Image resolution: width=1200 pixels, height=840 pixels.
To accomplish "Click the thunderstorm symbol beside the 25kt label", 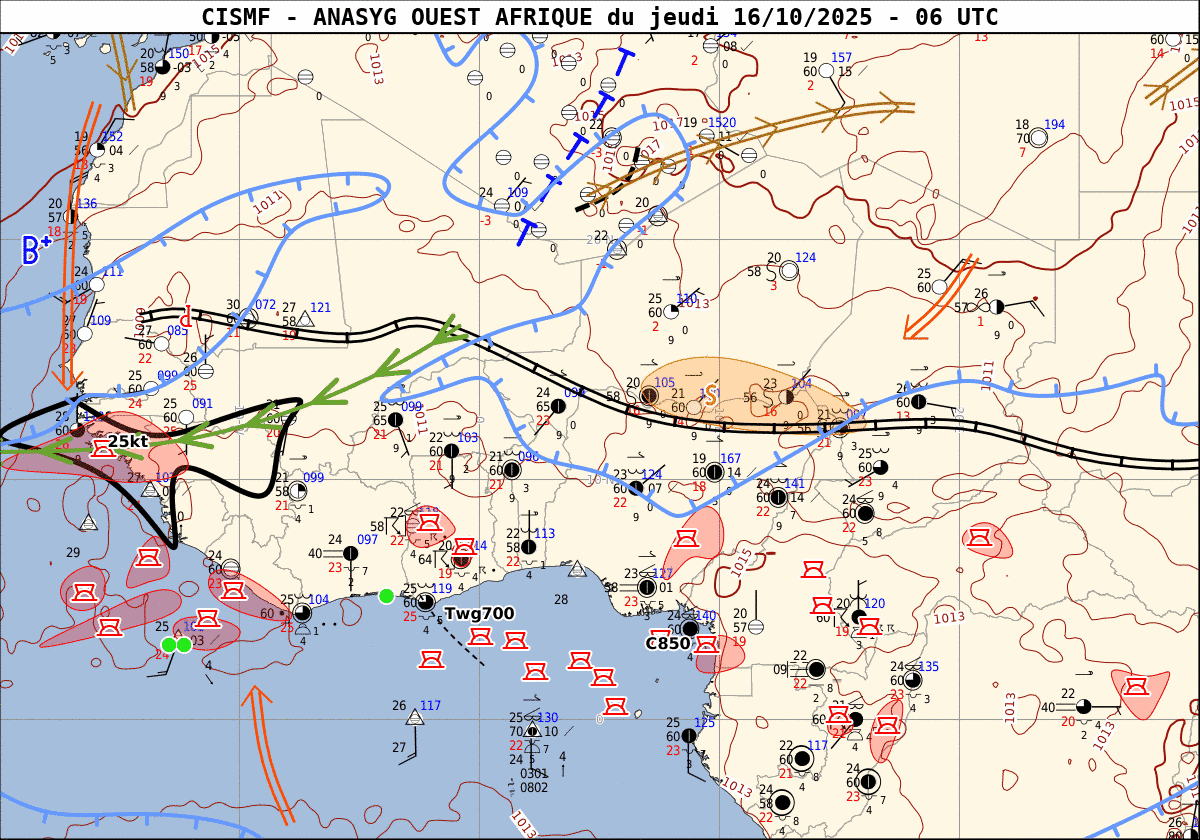I will click(x=103, y=449).
